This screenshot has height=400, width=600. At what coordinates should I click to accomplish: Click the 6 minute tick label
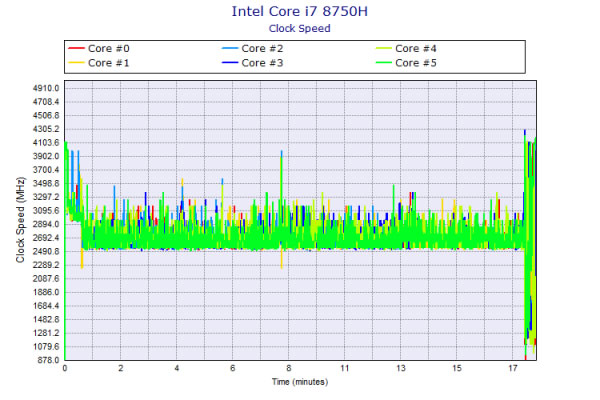pyautogui.click(x=233, y=368)
